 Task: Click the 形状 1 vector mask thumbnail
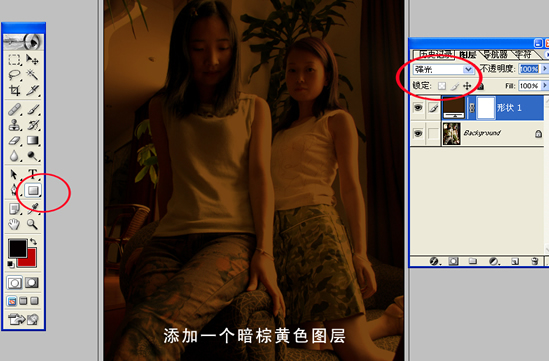pos(486,108)
